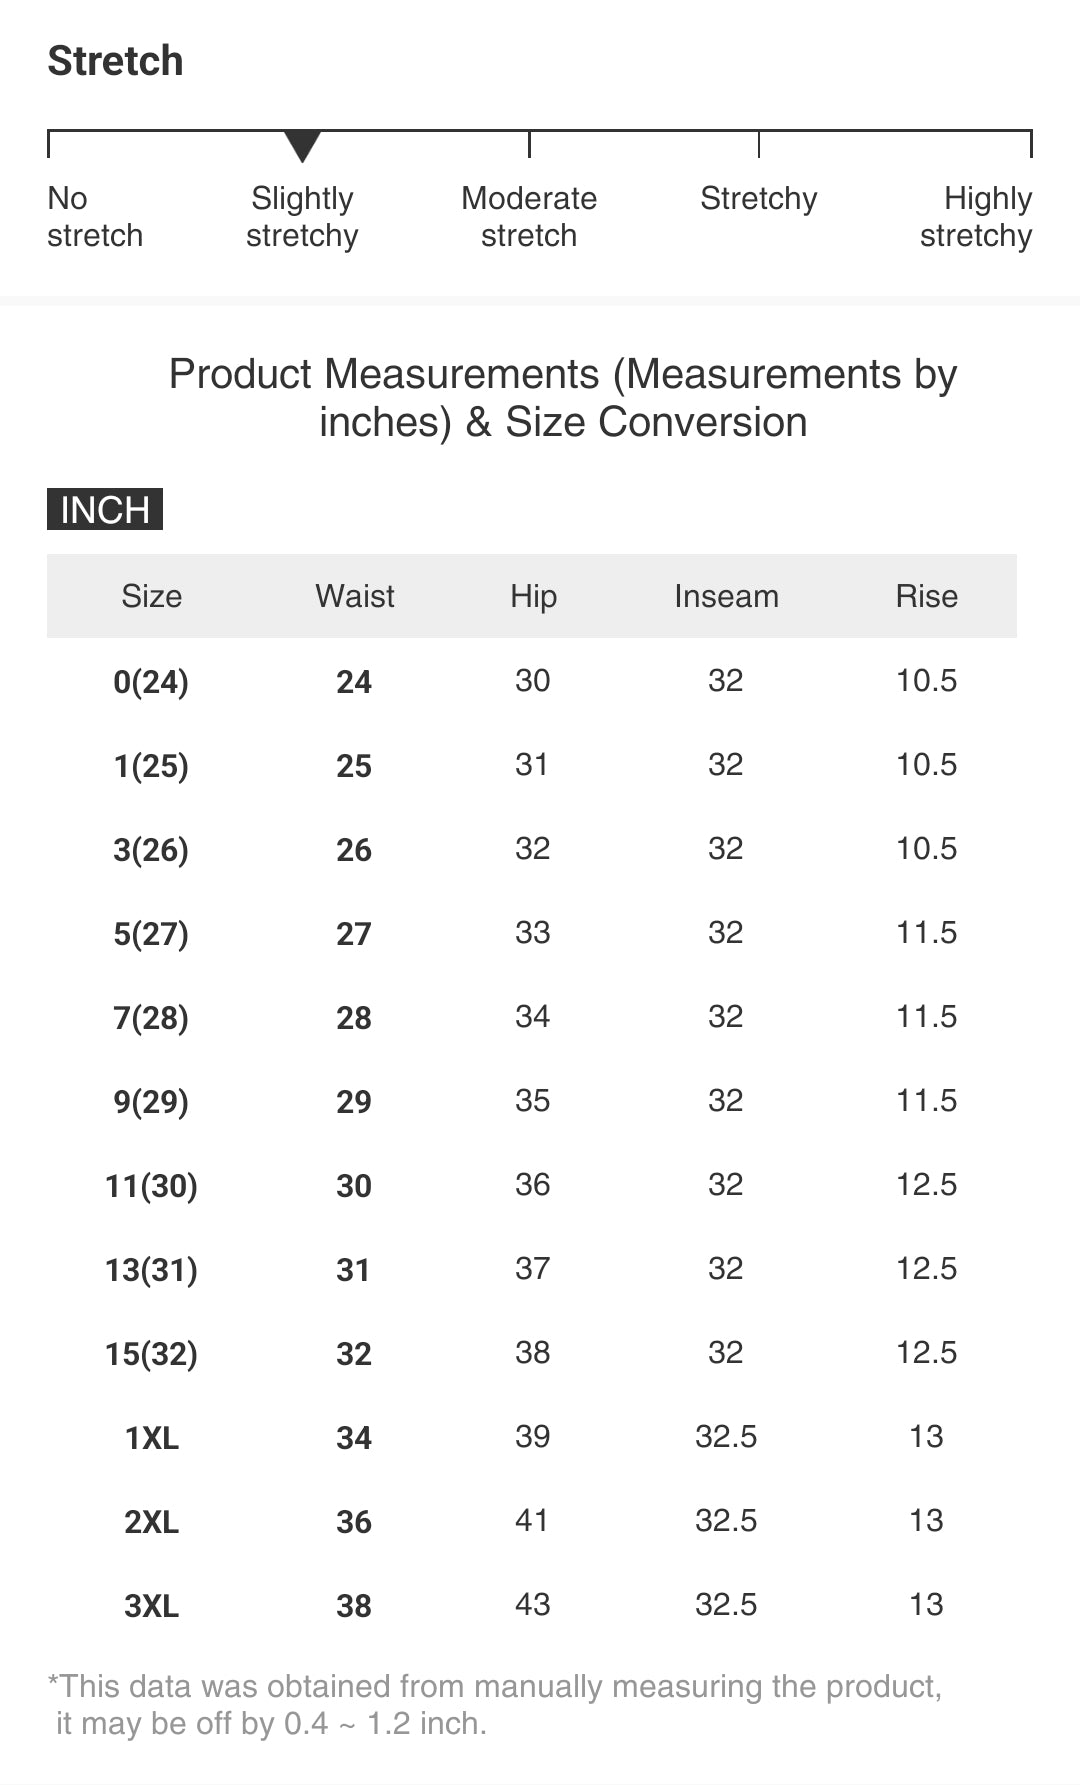Click the No stretch label
Image resolution: width=1080 pixels, height=1785 pixels.
coord(95,217)
